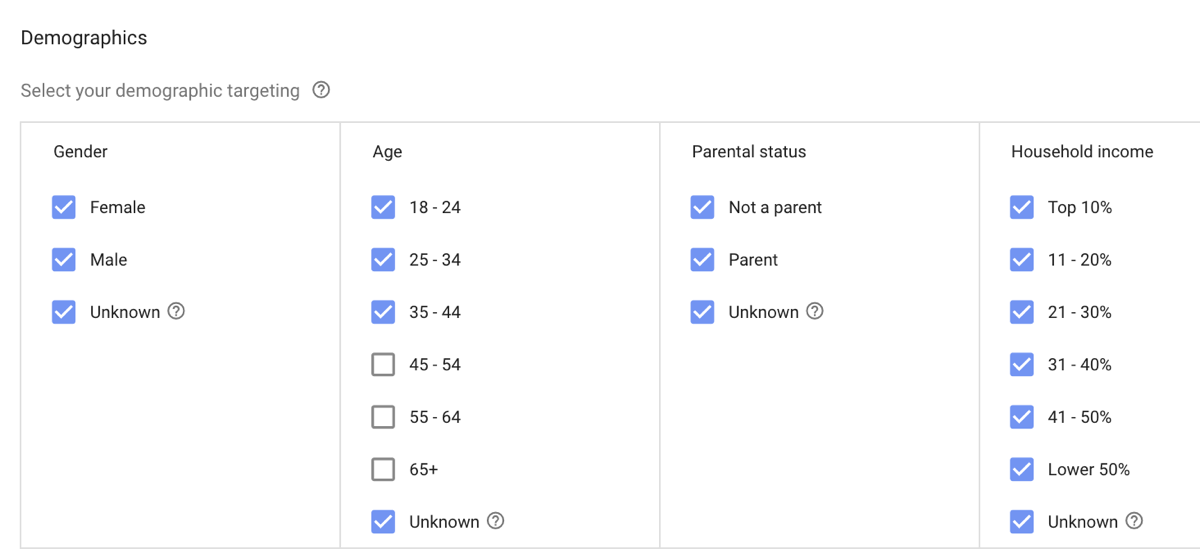Click the 'Select your demographic targeting' text
This screenshot has height=554, width=1200.
[160, 91]
